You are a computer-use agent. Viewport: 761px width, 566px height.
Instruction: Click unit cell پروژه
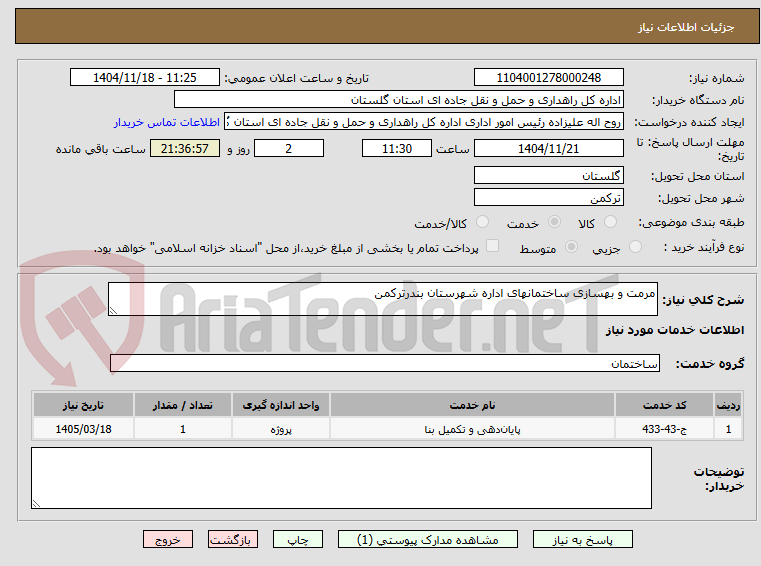pos(281,429)
